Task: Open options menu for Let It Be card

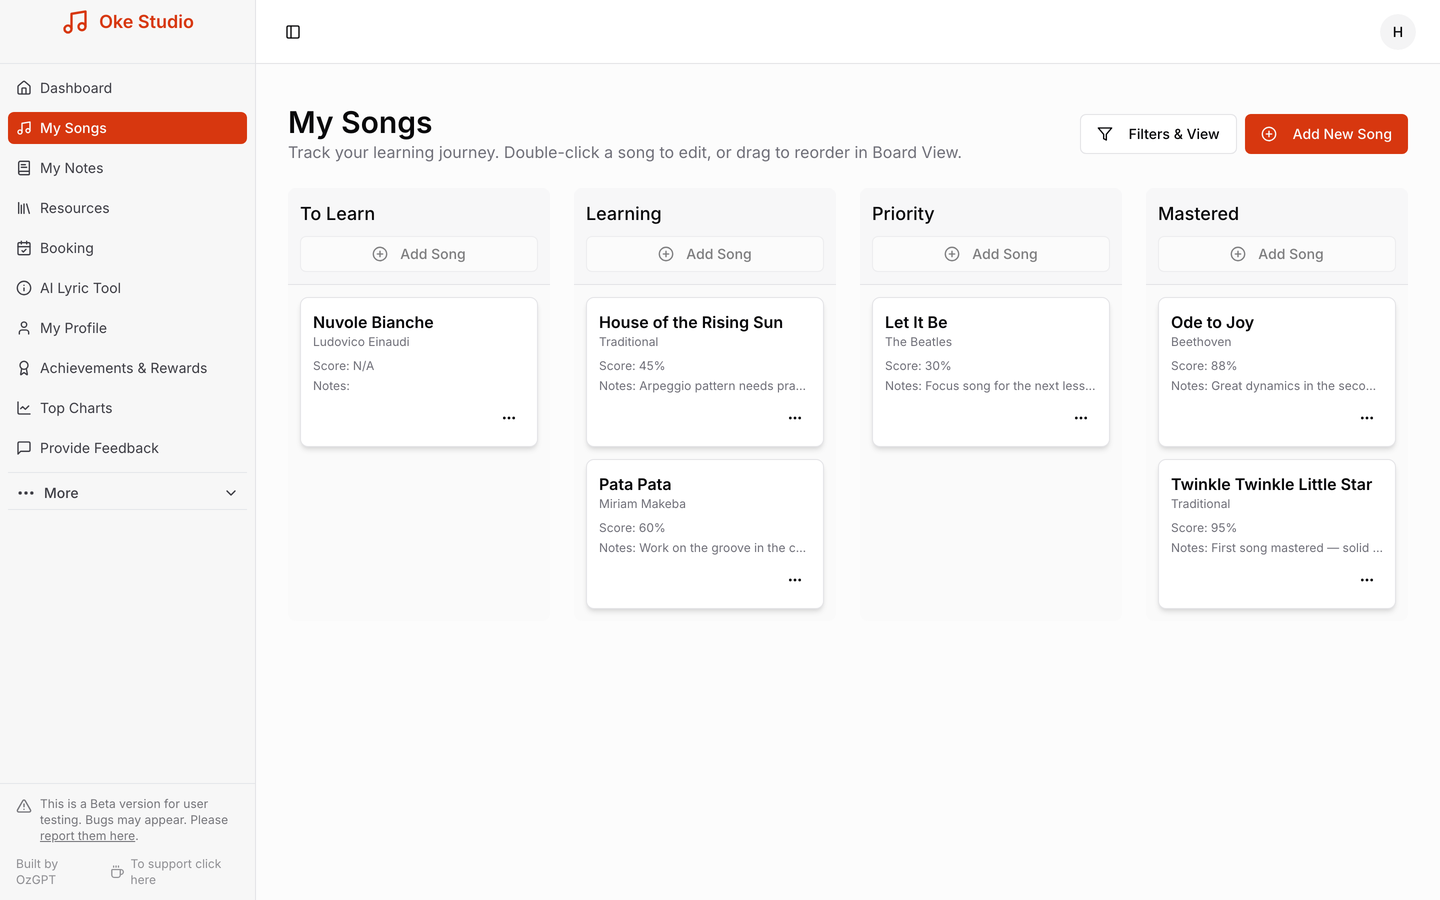Action: click(x=1081, y=418)
